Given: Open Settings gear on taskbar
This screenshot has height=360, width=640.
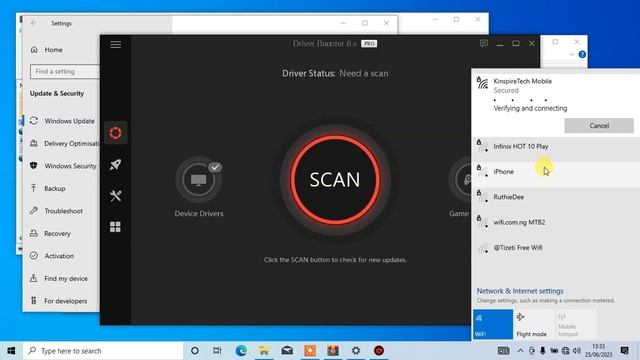Looking at the screenshot, I should point(356,351).
